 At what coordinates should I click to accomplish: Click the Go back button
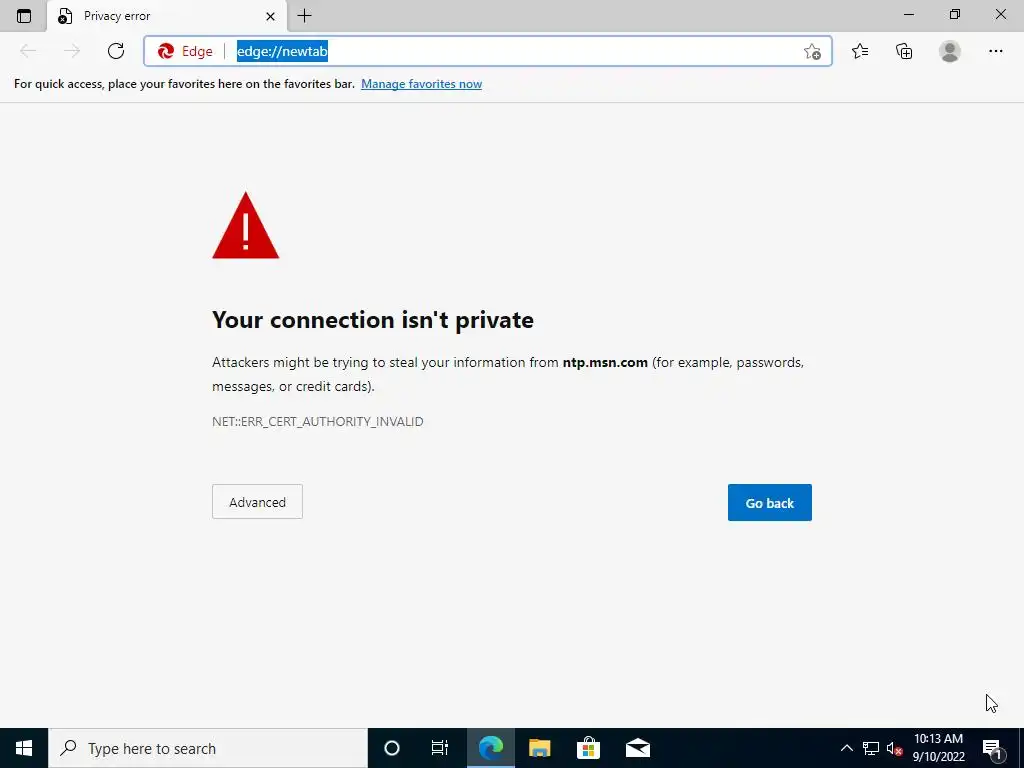coord(769,502)
